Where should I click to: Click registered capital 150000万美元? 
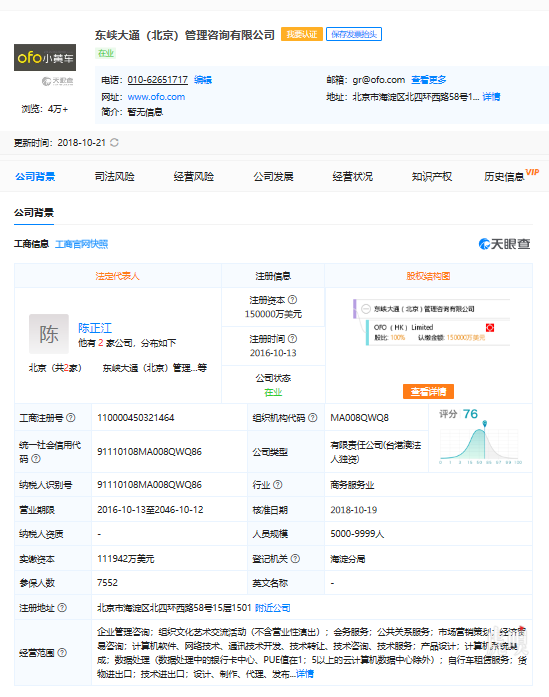[x=273, y=314]
